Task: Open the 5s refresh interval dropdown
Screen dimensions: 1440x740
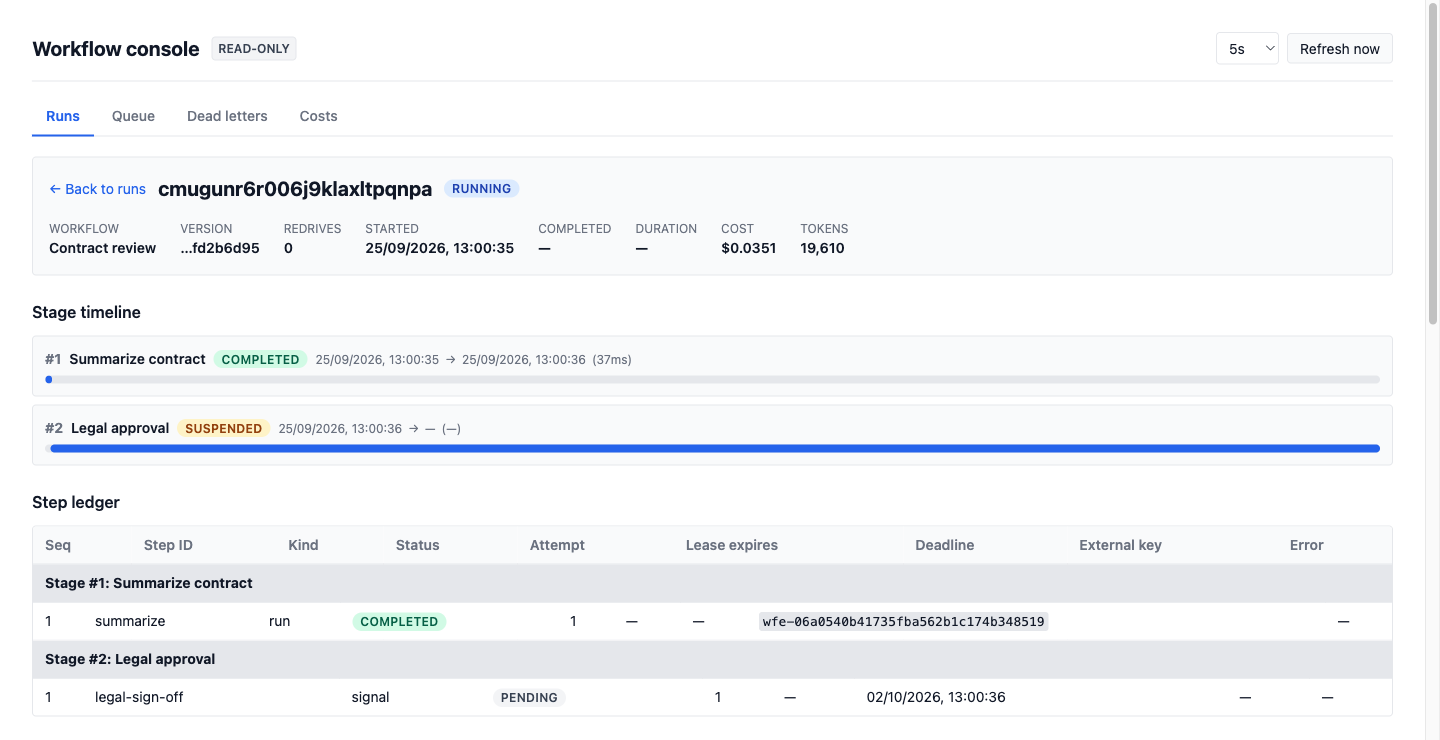Action: tap(1247, 48)
